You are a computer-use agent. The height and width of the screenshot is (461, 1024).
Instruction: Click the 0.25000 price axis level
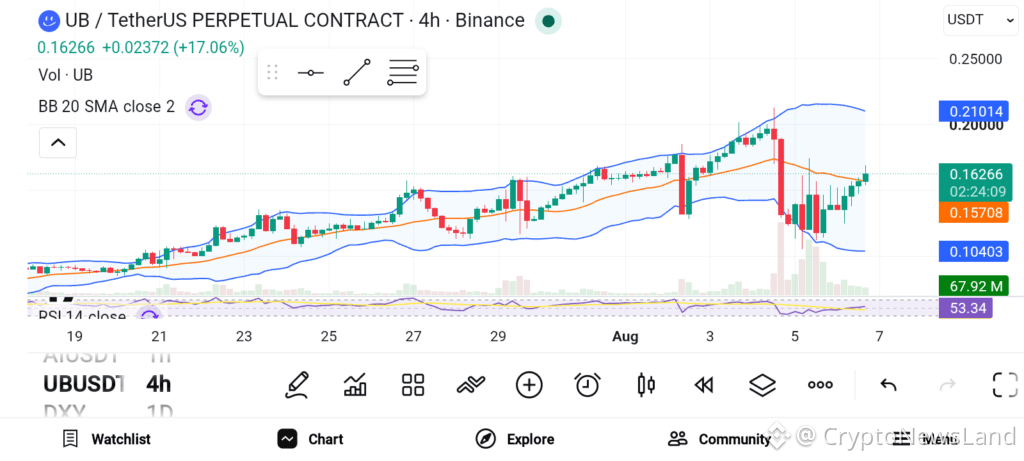976,59
